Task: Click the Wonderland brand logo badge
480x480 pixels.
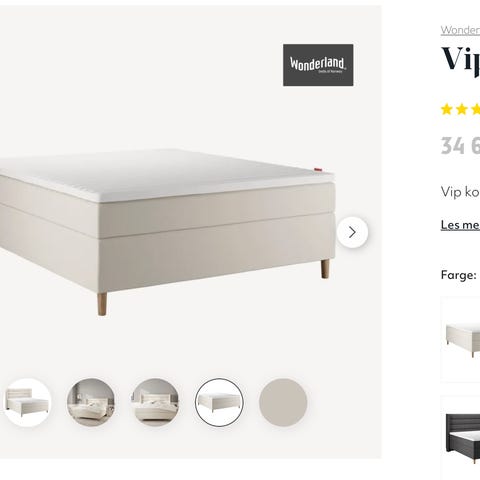Action: click(318, 65)
